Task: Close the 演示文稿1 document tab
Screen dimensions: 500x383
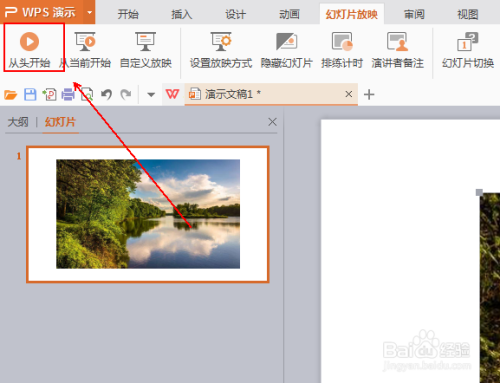Action: point(349,94)
